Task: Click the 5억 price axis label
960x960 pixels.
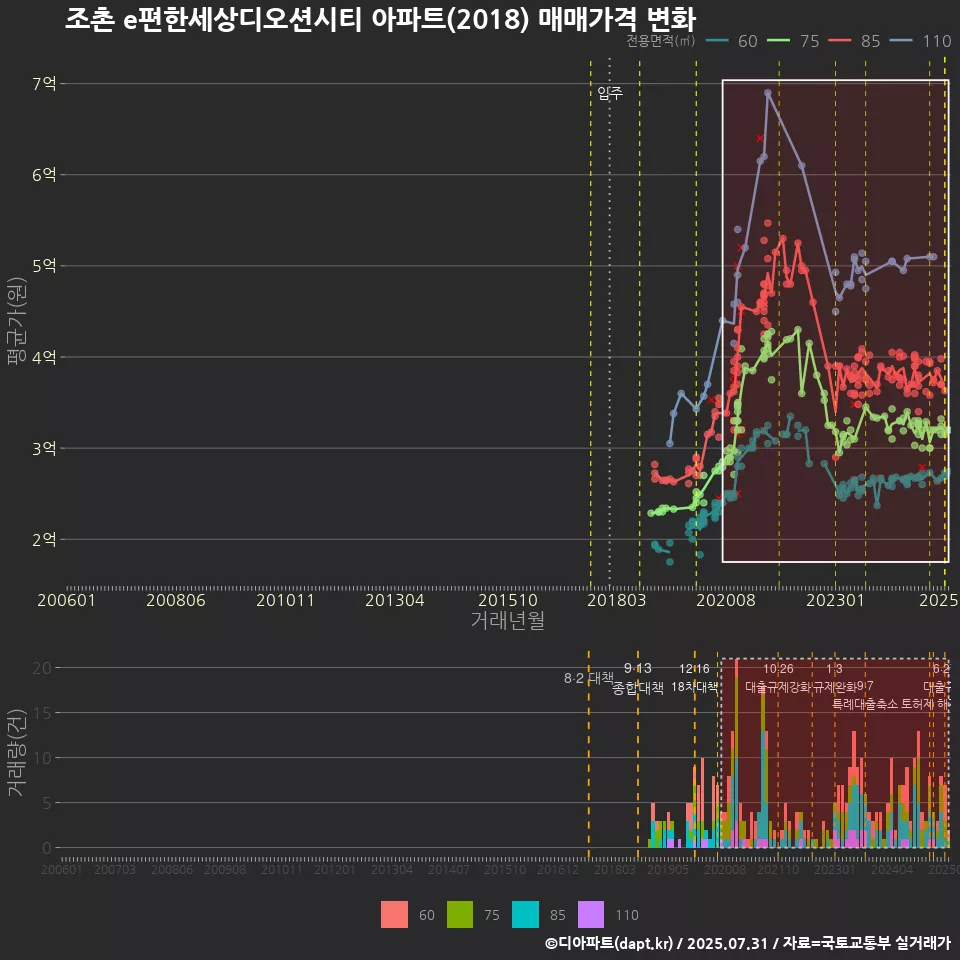Action: point(44,266)
